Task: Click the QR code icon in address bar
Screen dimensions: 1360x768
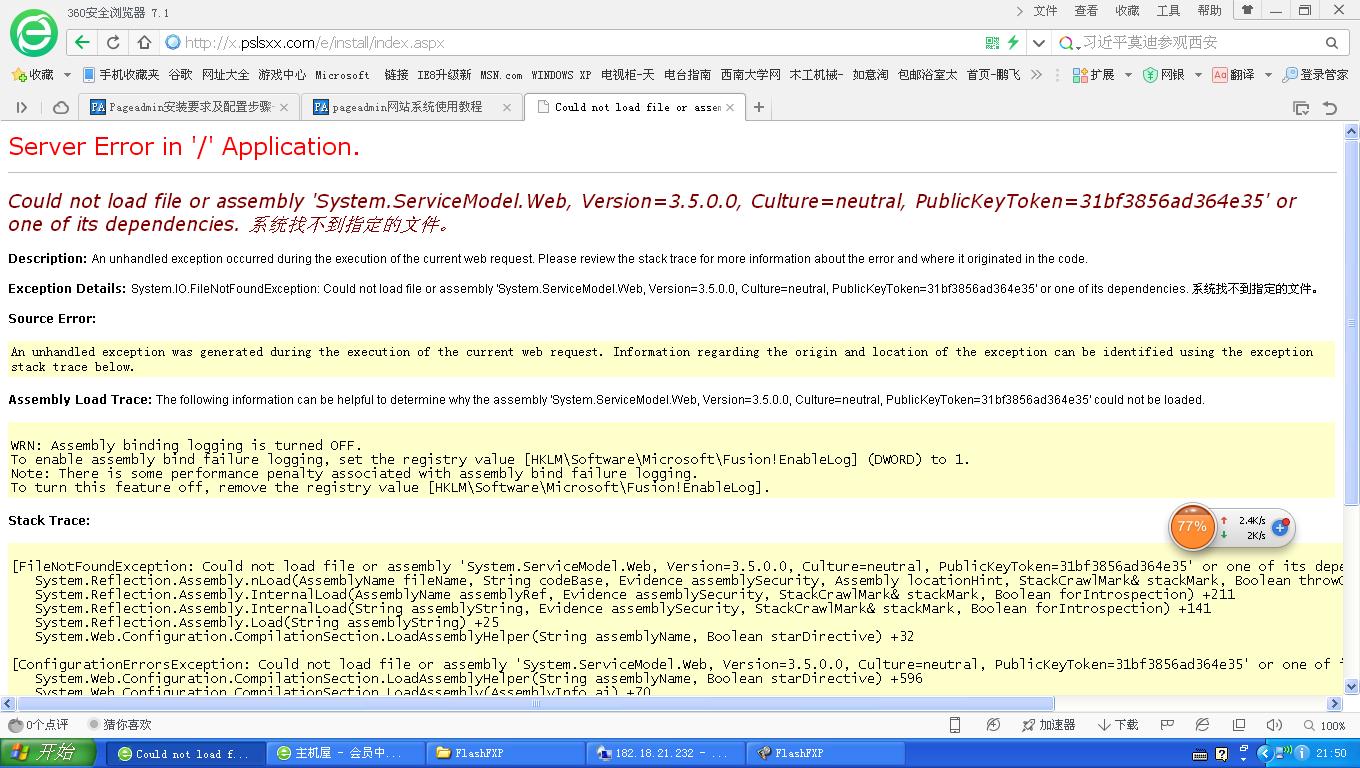Action: (992, 43)
